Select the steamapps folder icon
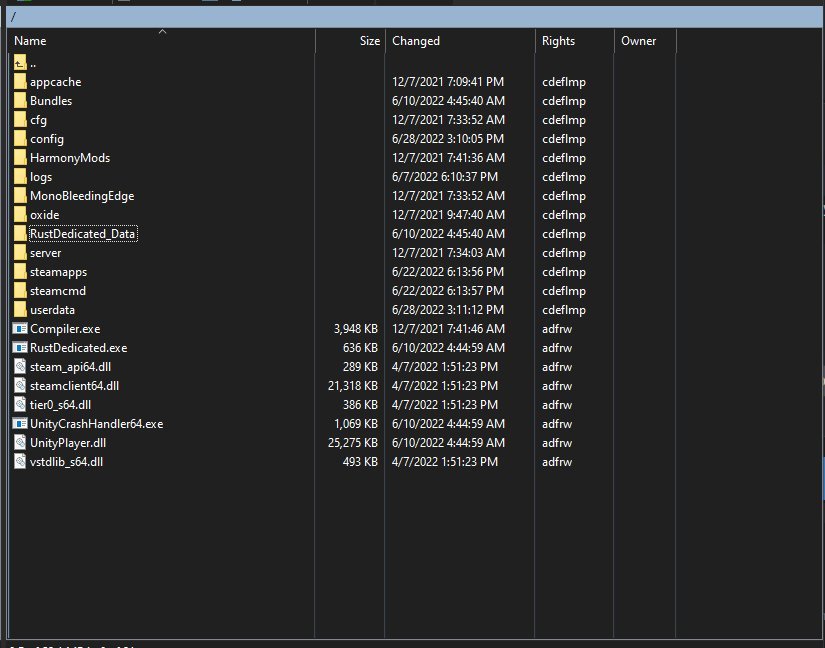Viewport: 825px width, 648px height. coord(20,272)
